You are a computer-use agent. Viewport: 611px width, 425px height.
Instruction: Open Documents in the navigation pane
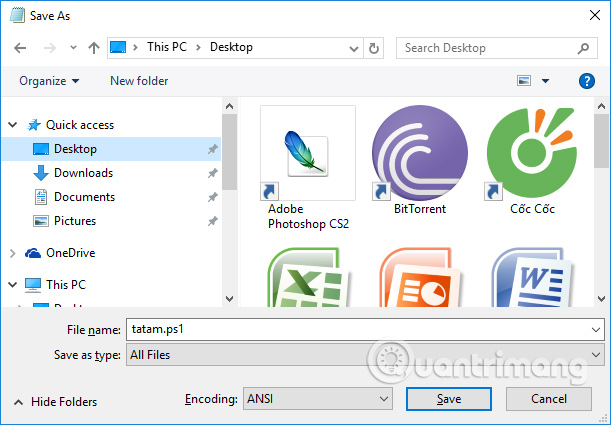84,197
